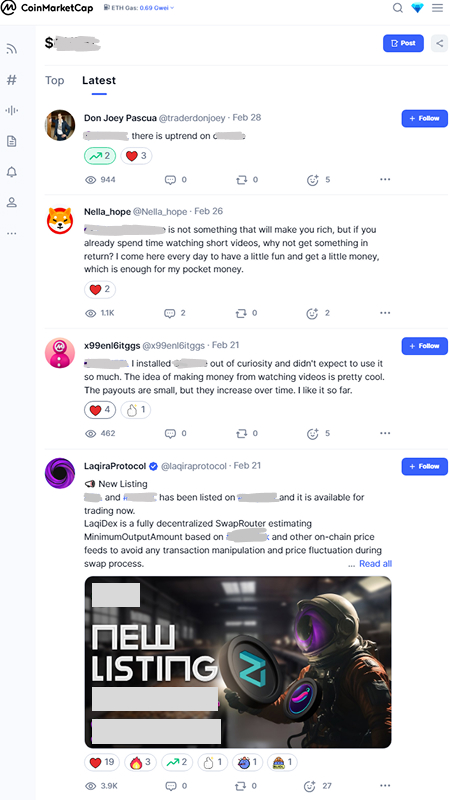Expand sidebar more options ellipsis
The image size is (450, 800).
(x=12, y=233)
